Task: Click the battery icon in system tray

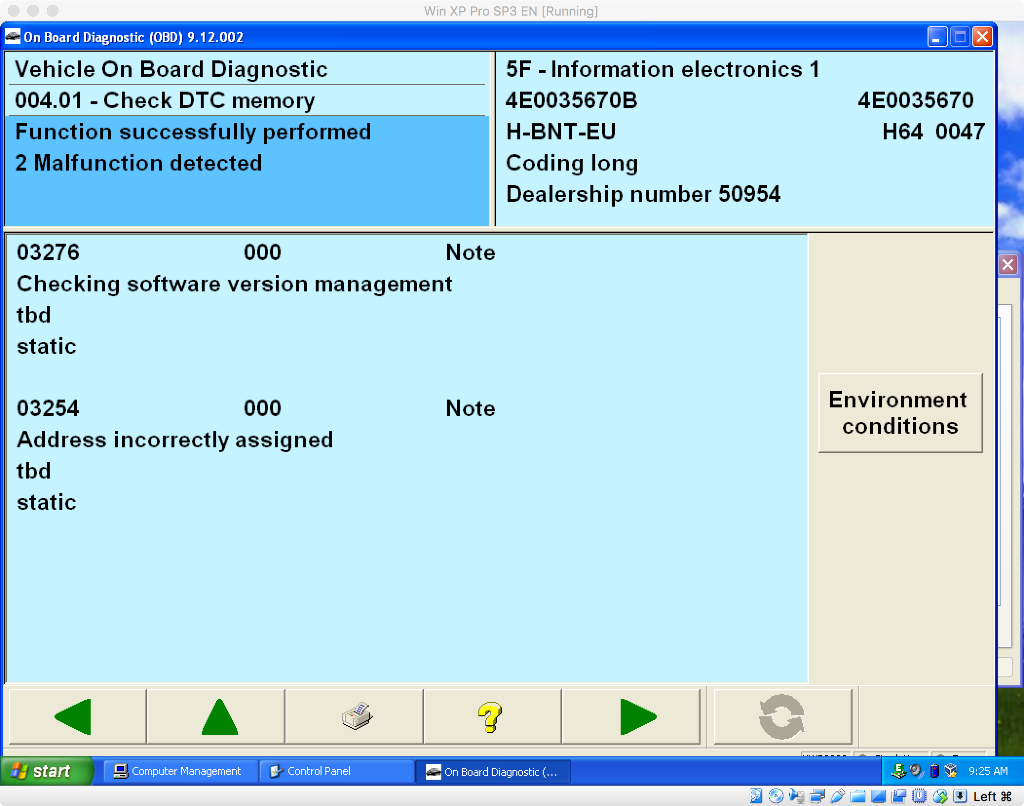Action: pos(934,771)
